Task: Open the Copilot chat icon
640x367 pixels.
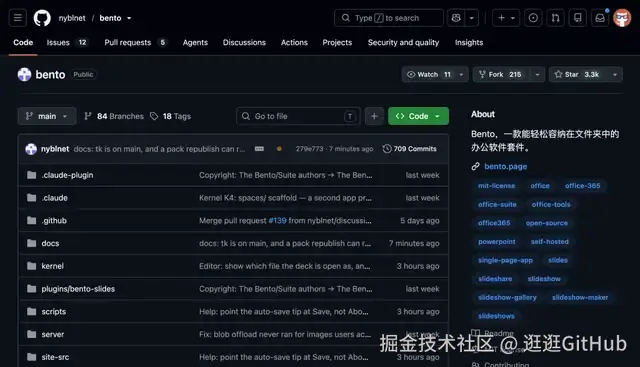Action: click(456, 18)
